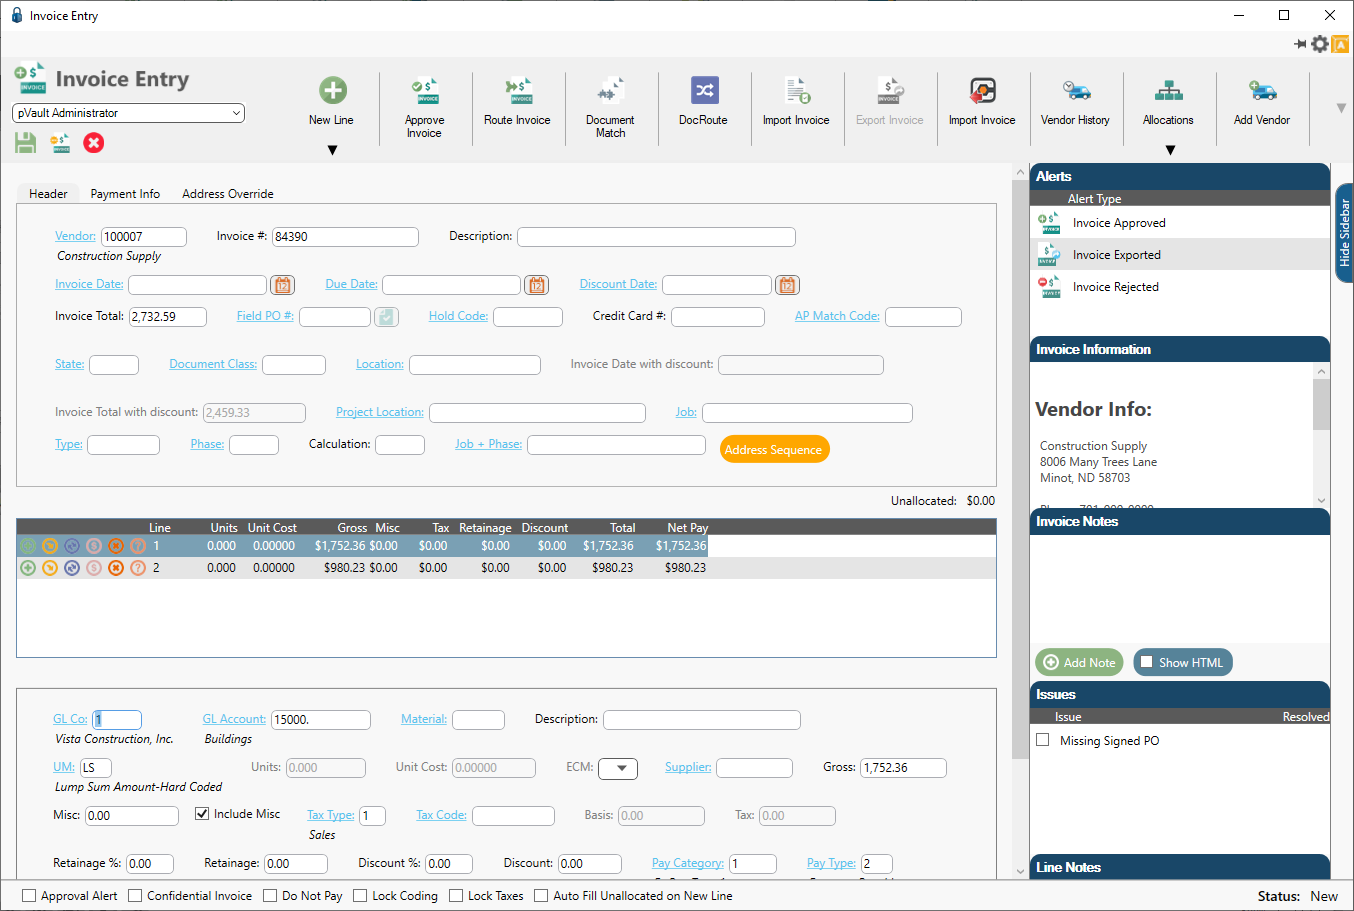Select the Invoice Exported alert row
Image resolution: width=1354 pixels, height=911 pixels.
[x=1180, y=255]
